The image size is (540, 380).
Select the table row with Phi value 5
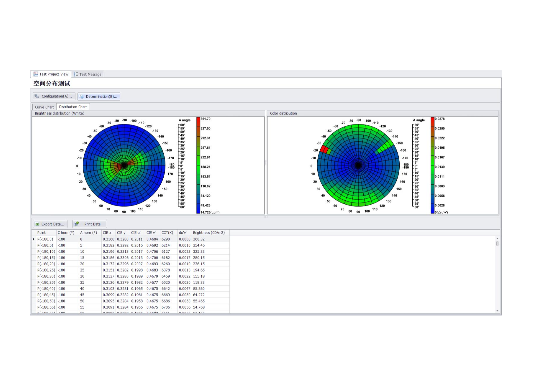tap(131, 245)
